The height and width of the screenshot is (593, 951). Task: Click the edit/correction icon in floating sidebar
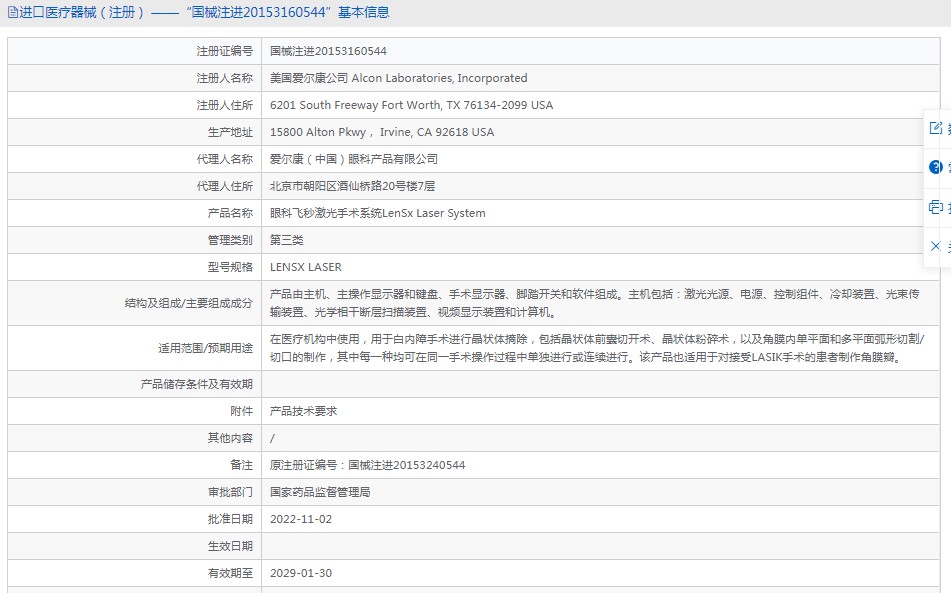[936, 128]
